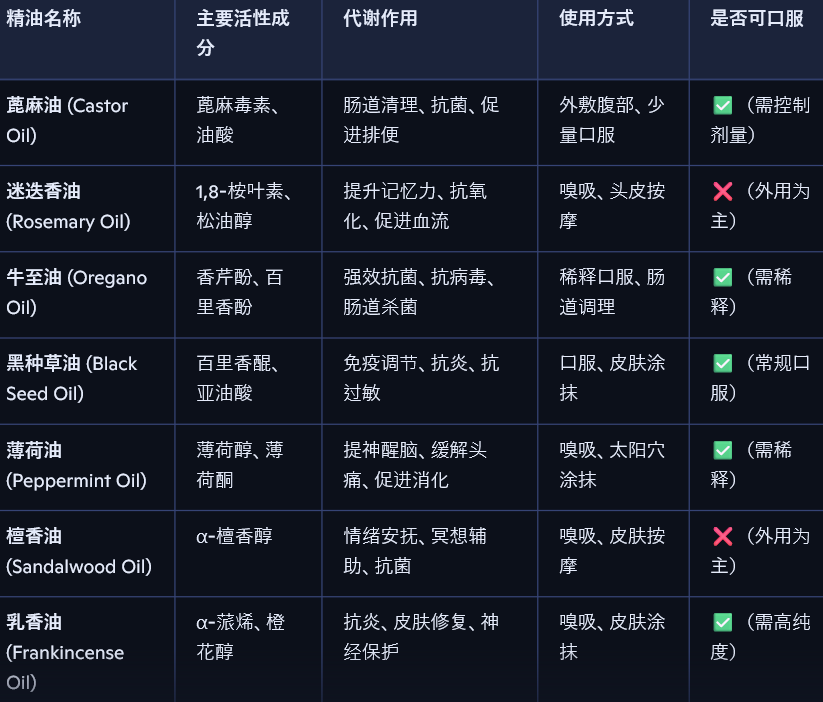This screenshot has height=702, width=823.
Task: Click the green check in Black Seed Oil row
Action: pos(722,364)
